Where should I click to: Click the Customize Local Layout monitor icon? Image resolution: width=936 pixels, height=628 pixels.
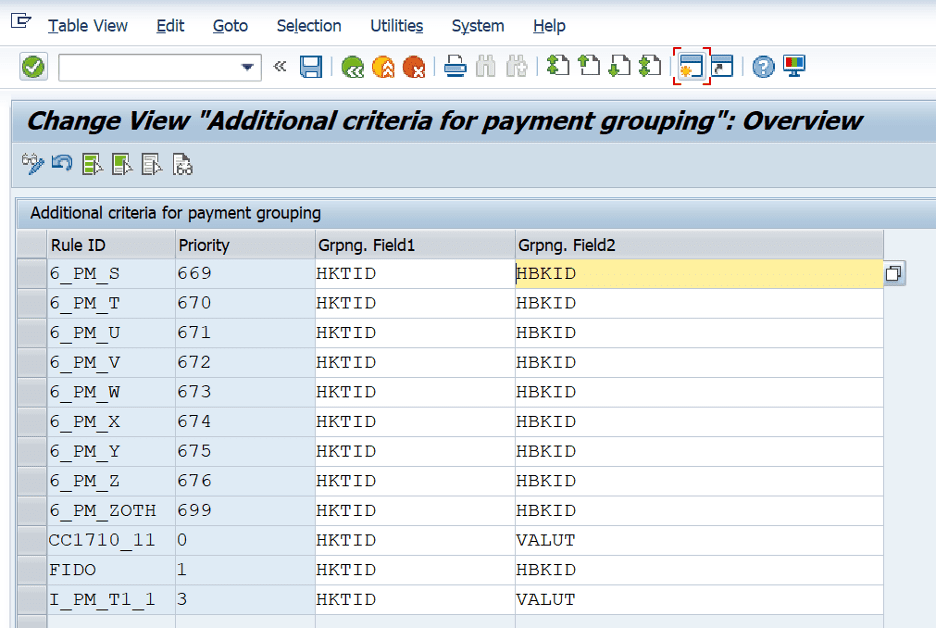click(795, 66)
